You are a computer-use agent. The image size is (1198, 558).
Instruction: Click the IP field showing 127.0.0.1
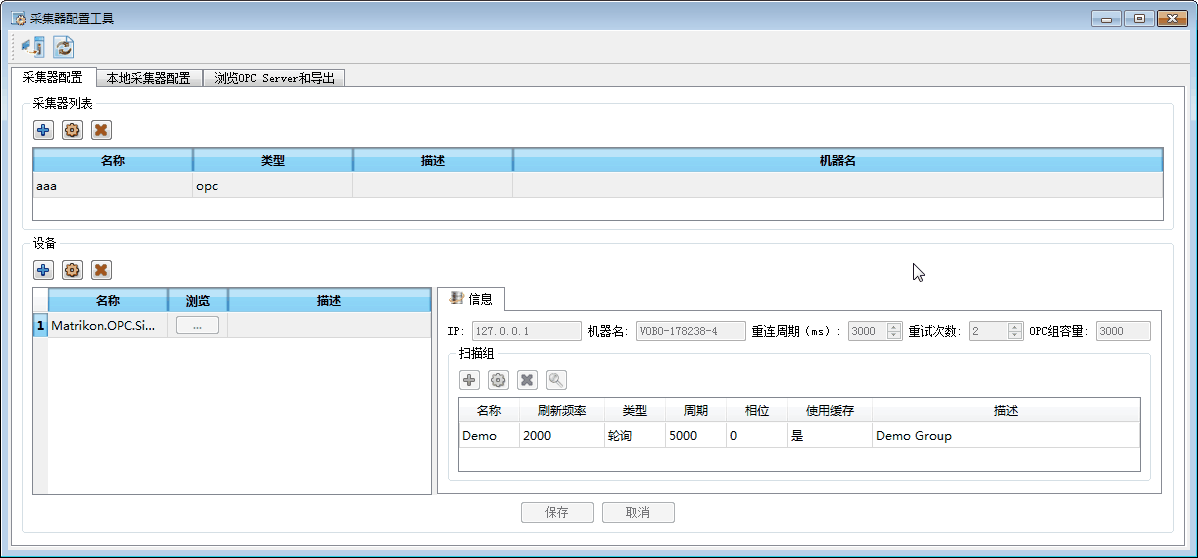click(526, 331)
